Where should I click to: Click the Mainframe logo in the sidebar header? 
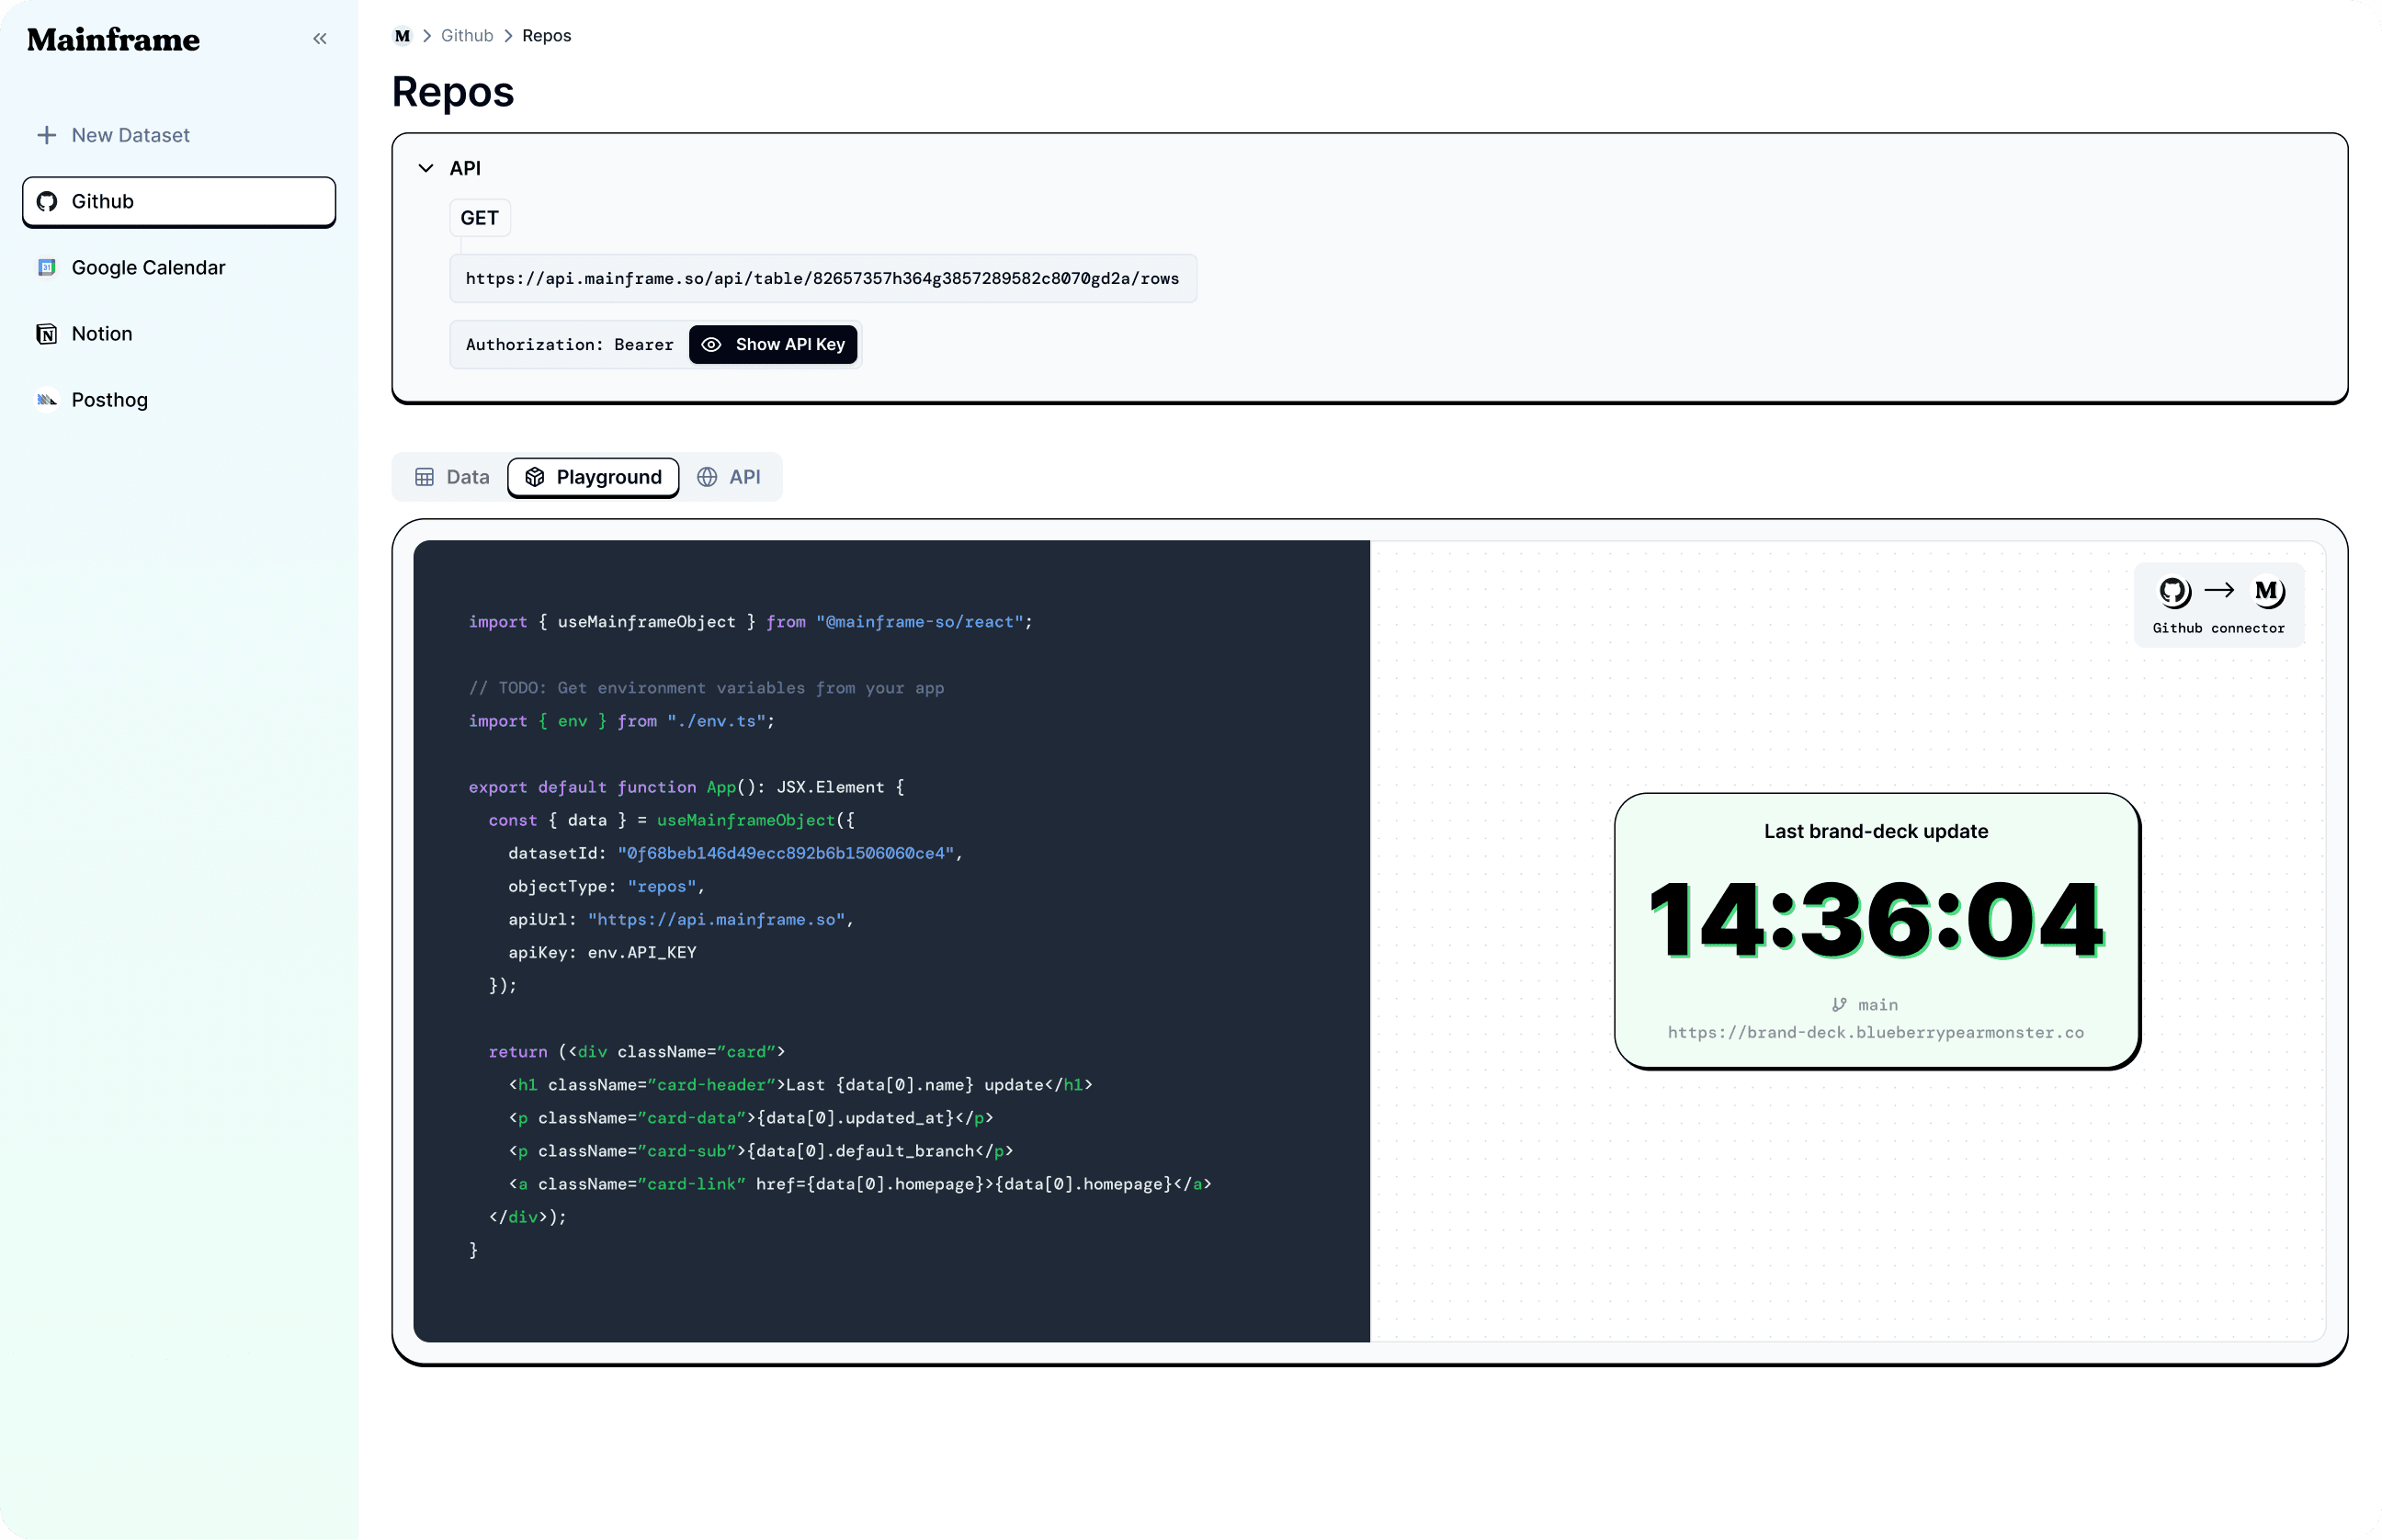tap(113, 40)
